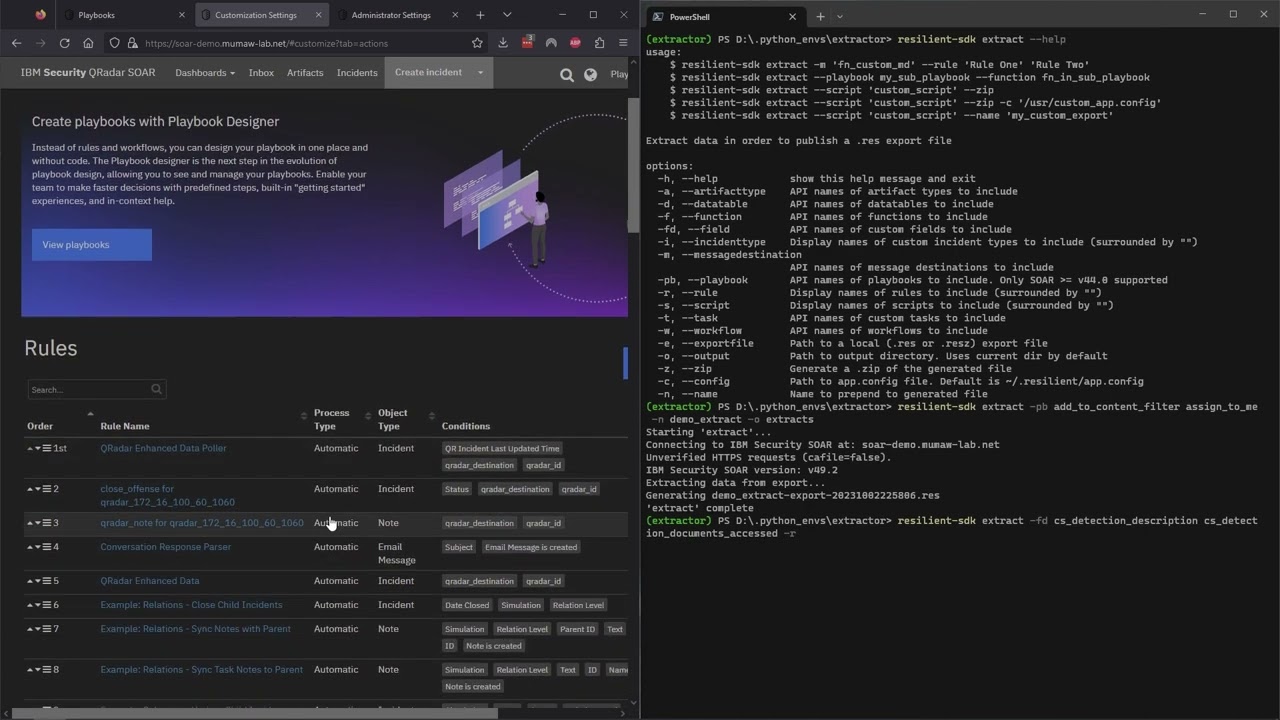
Task: Open the globe icon in SOAR header
Action: coord(590,74)
